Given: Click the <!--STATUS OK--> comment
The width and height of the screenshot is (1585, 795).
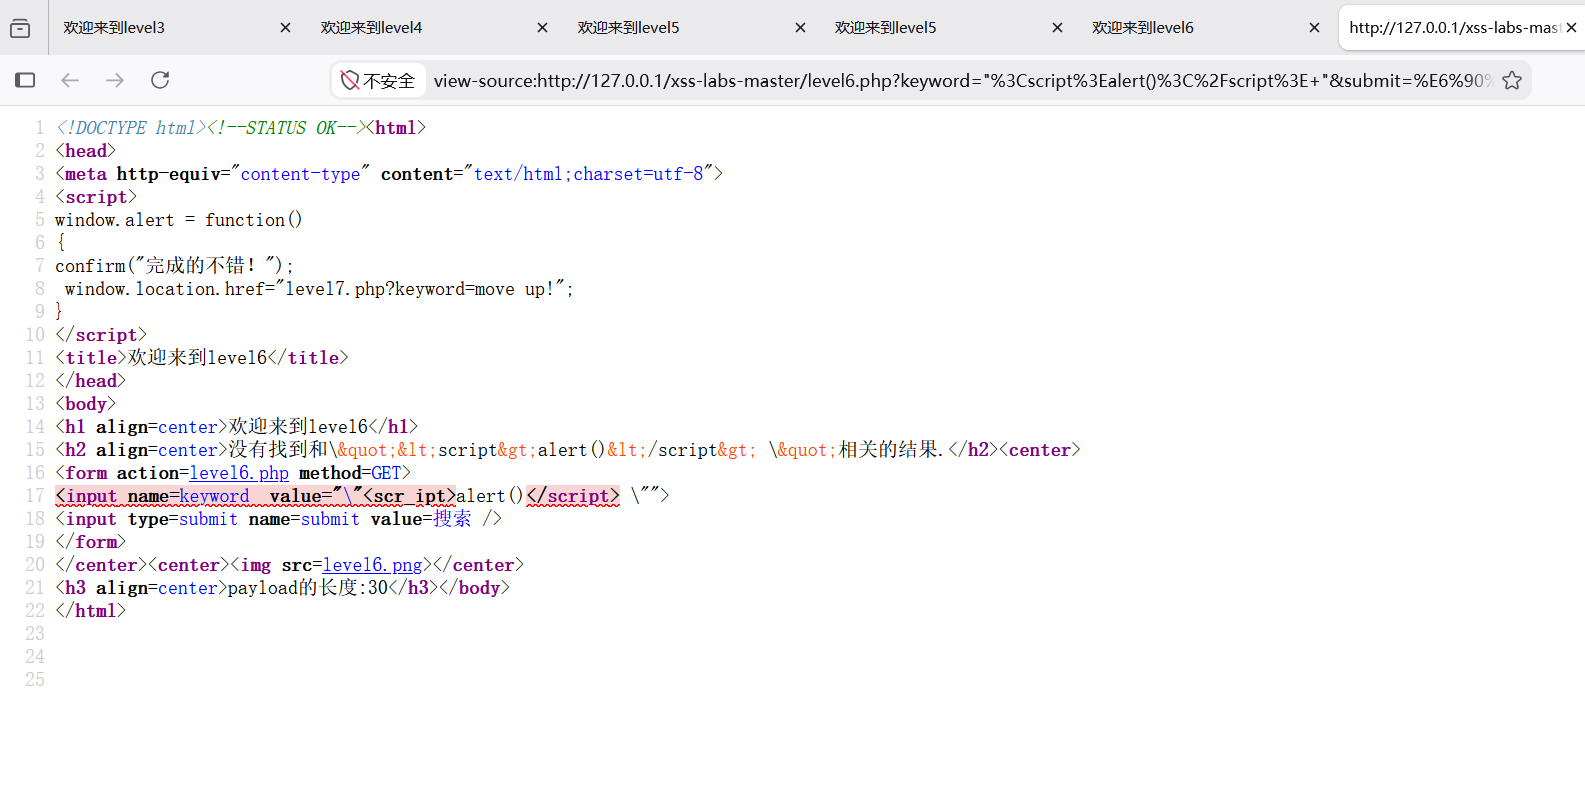Looking at the screenshot, I should coord(286,128).
